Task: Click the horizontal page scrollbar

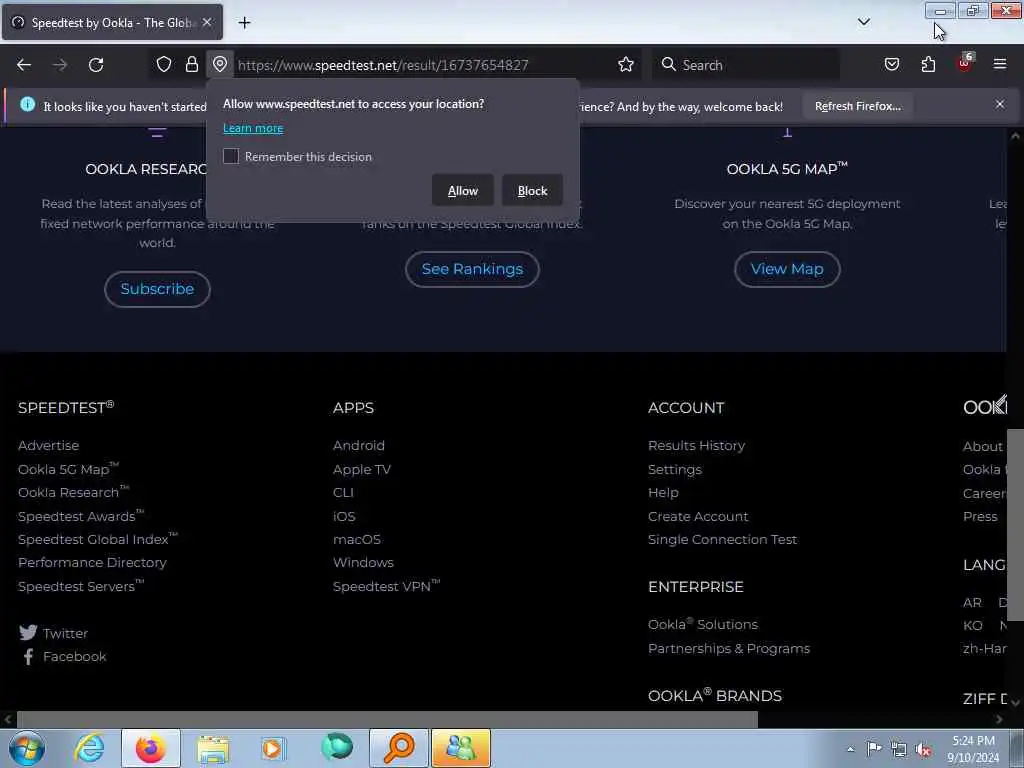Action: click(387, 719)
